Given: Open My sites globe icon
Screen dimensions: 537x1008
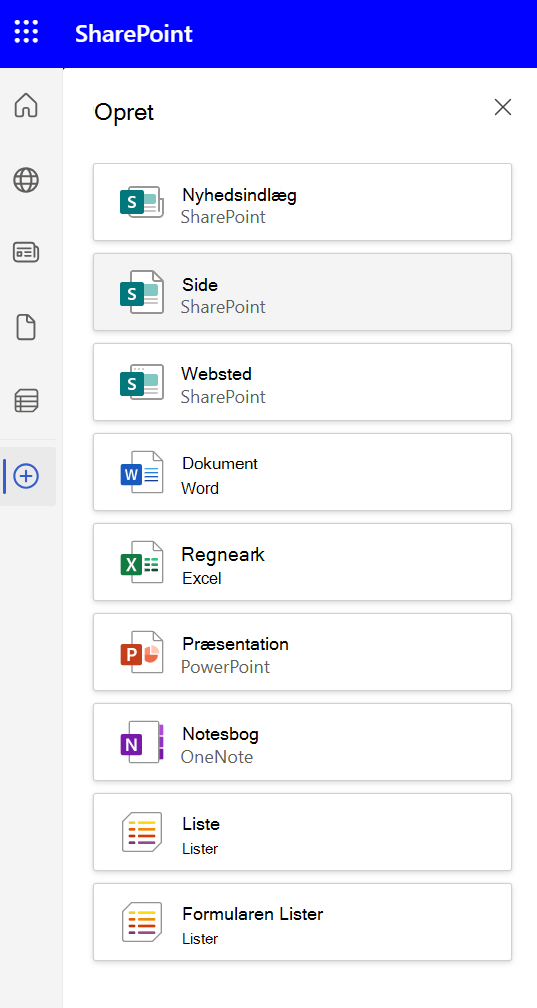Looking at the screenshot, I should [26, 180].
